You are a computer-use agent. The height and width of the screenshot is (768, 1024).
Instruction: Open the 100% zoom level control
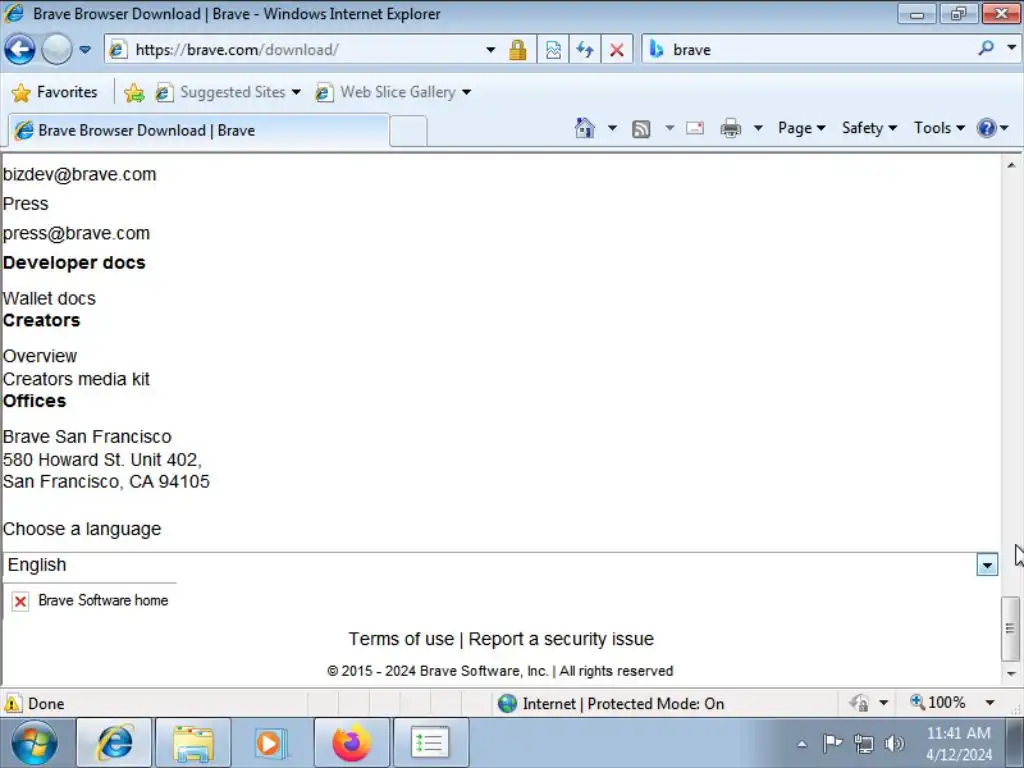tap(952, 703)
